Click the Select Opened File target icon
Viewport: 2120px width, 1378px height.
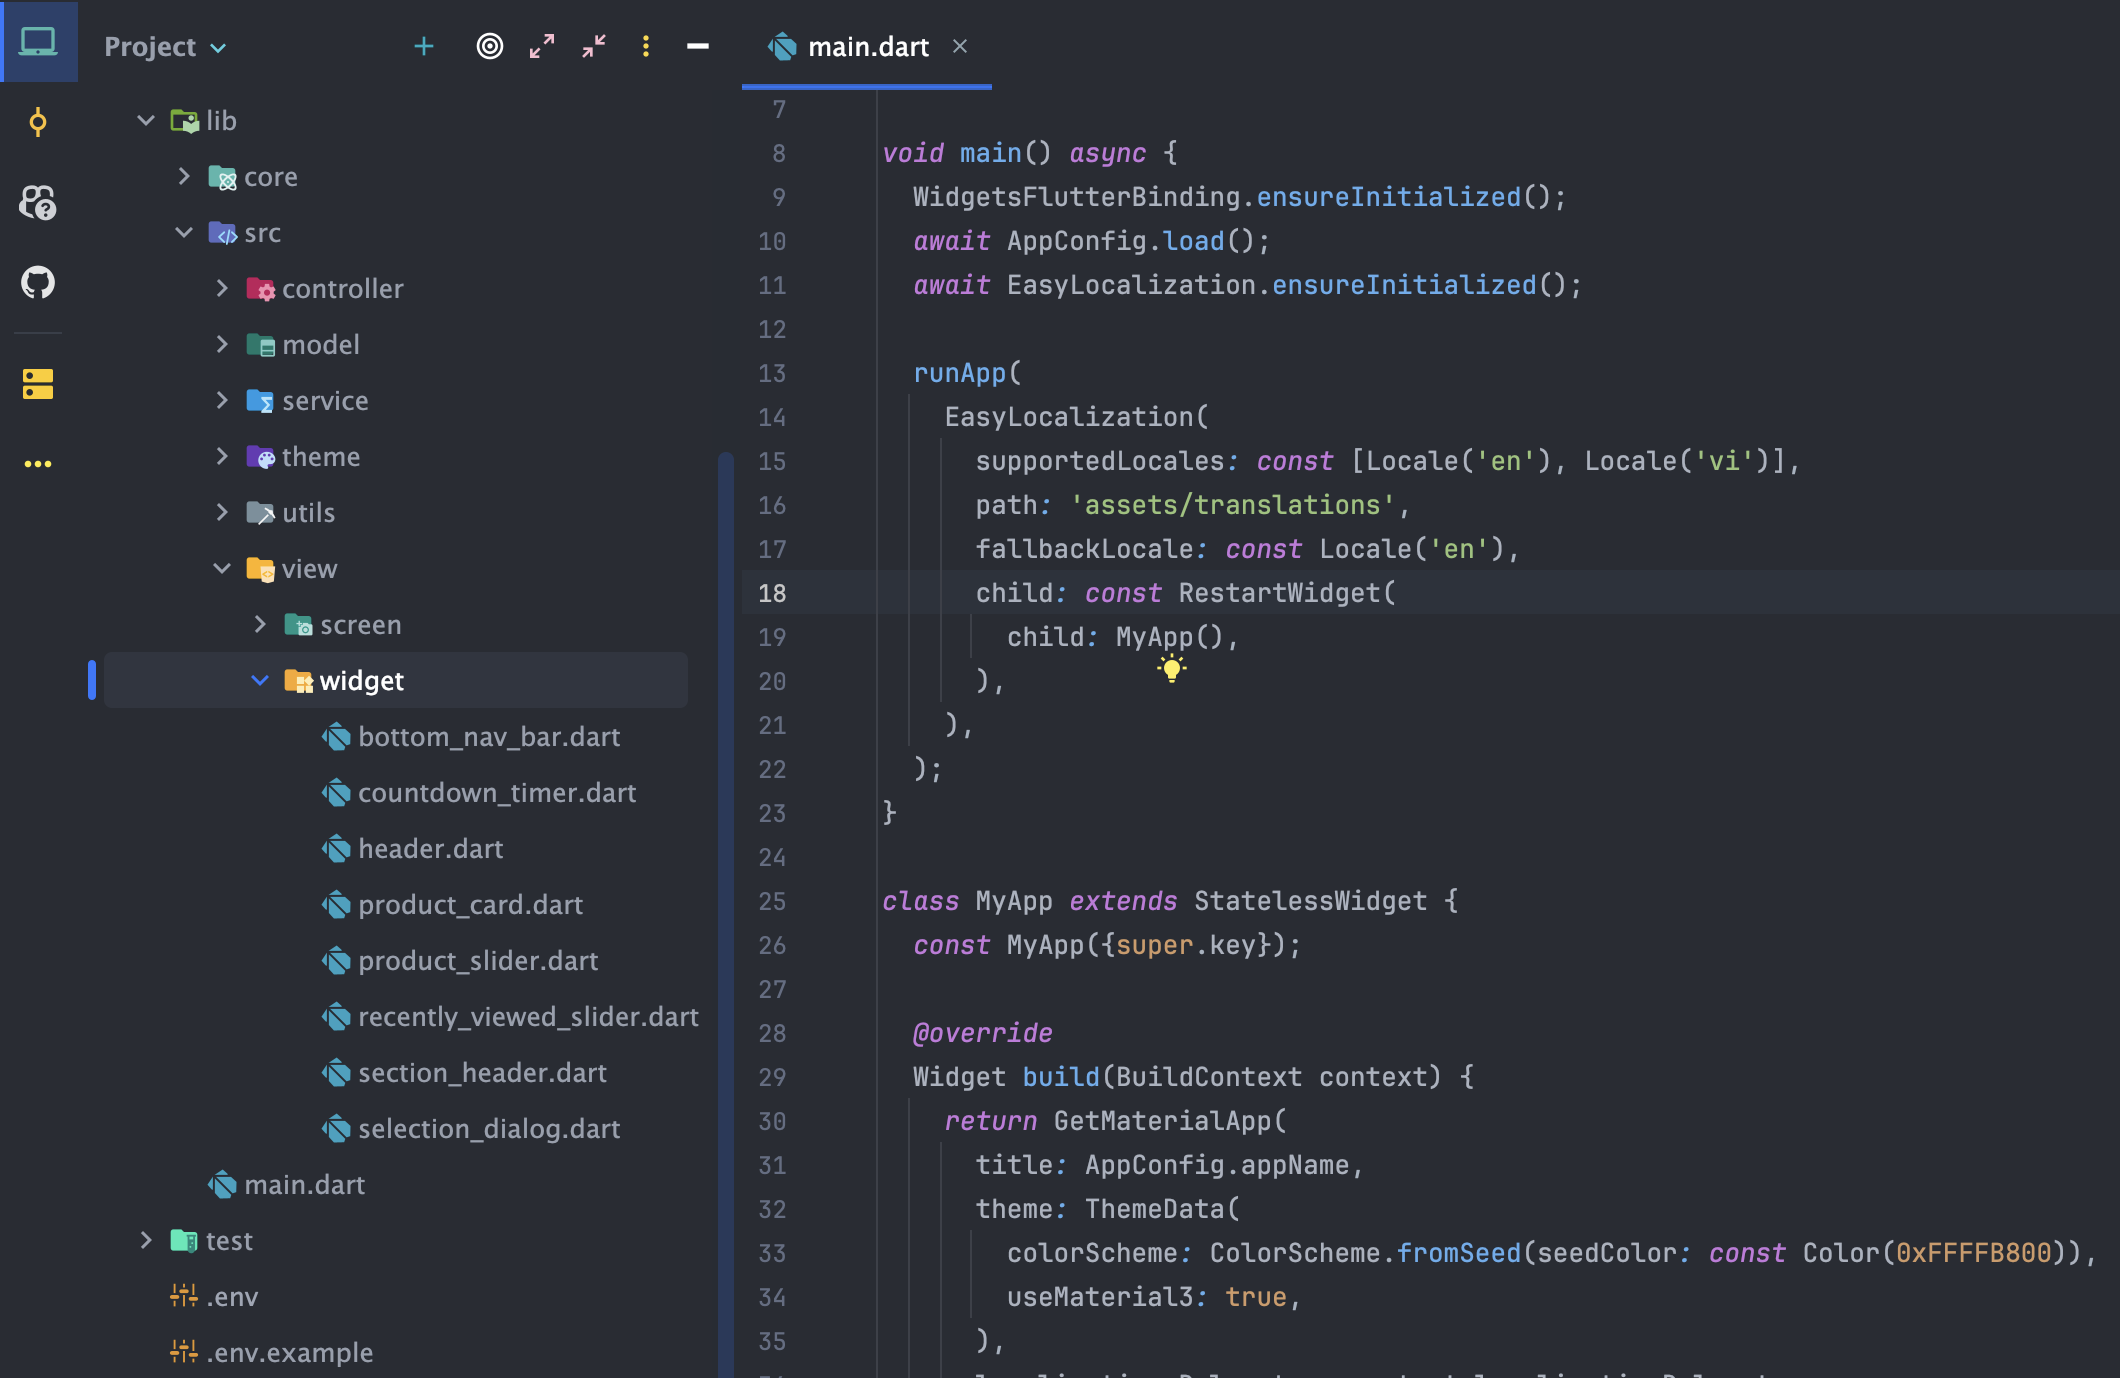[x=490, y=46]
